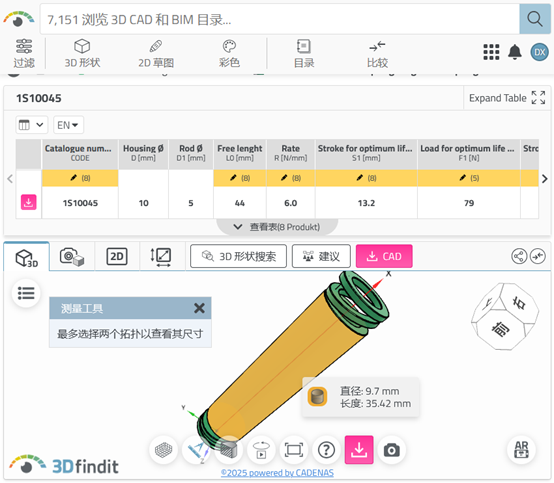Toggle section cut view icon

(x=229, y=450)
